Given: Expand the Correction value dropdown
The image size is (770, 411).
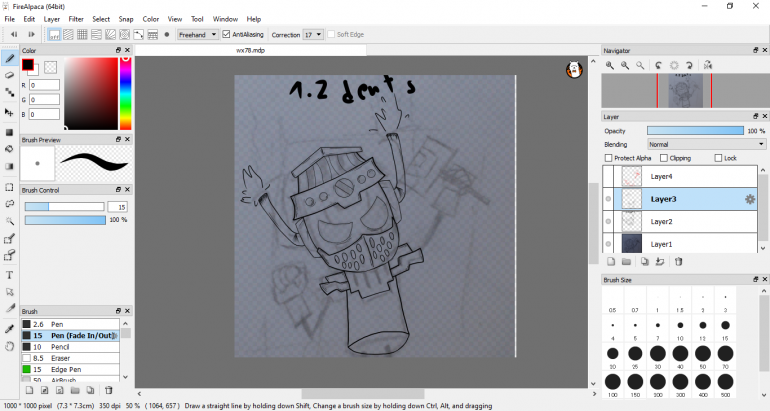Looking at the screenshot, I should click(x=319, y=34).
